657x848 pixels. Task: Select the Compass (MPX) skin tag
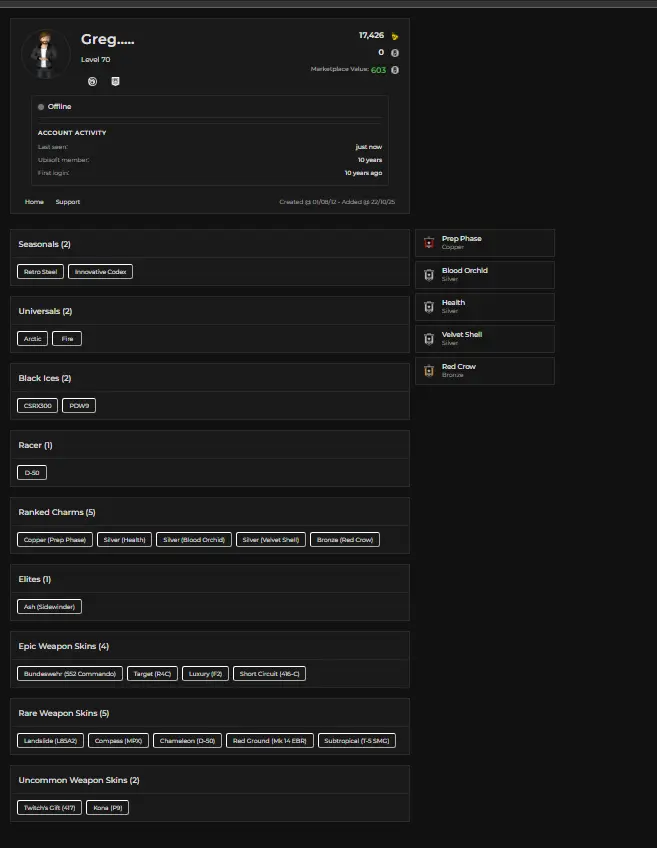click(x=118, y=741)
